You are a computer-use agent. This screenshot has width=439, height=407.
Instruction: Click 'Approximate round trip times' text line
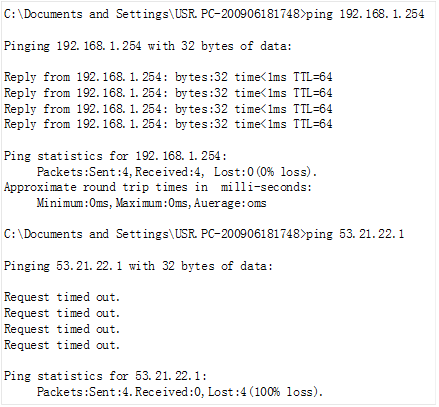pos(158,187)
